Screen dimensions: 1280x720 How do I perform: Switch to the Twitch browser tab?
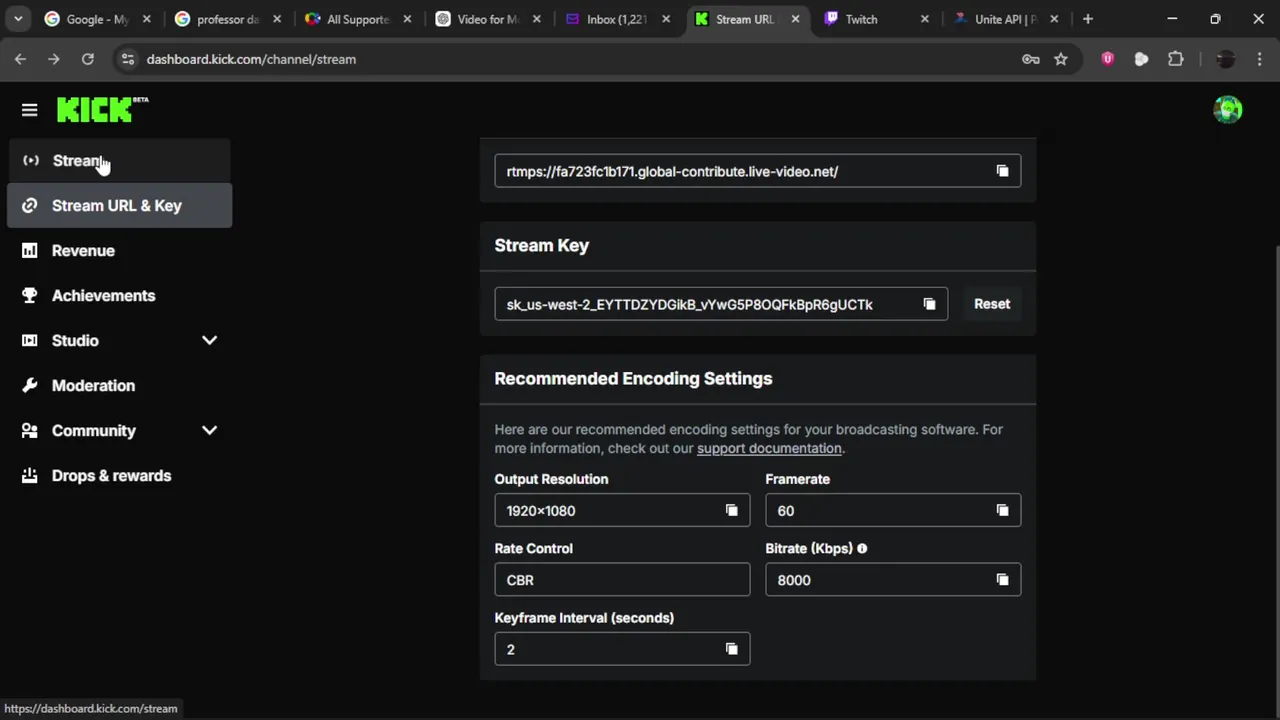[860, 19]
